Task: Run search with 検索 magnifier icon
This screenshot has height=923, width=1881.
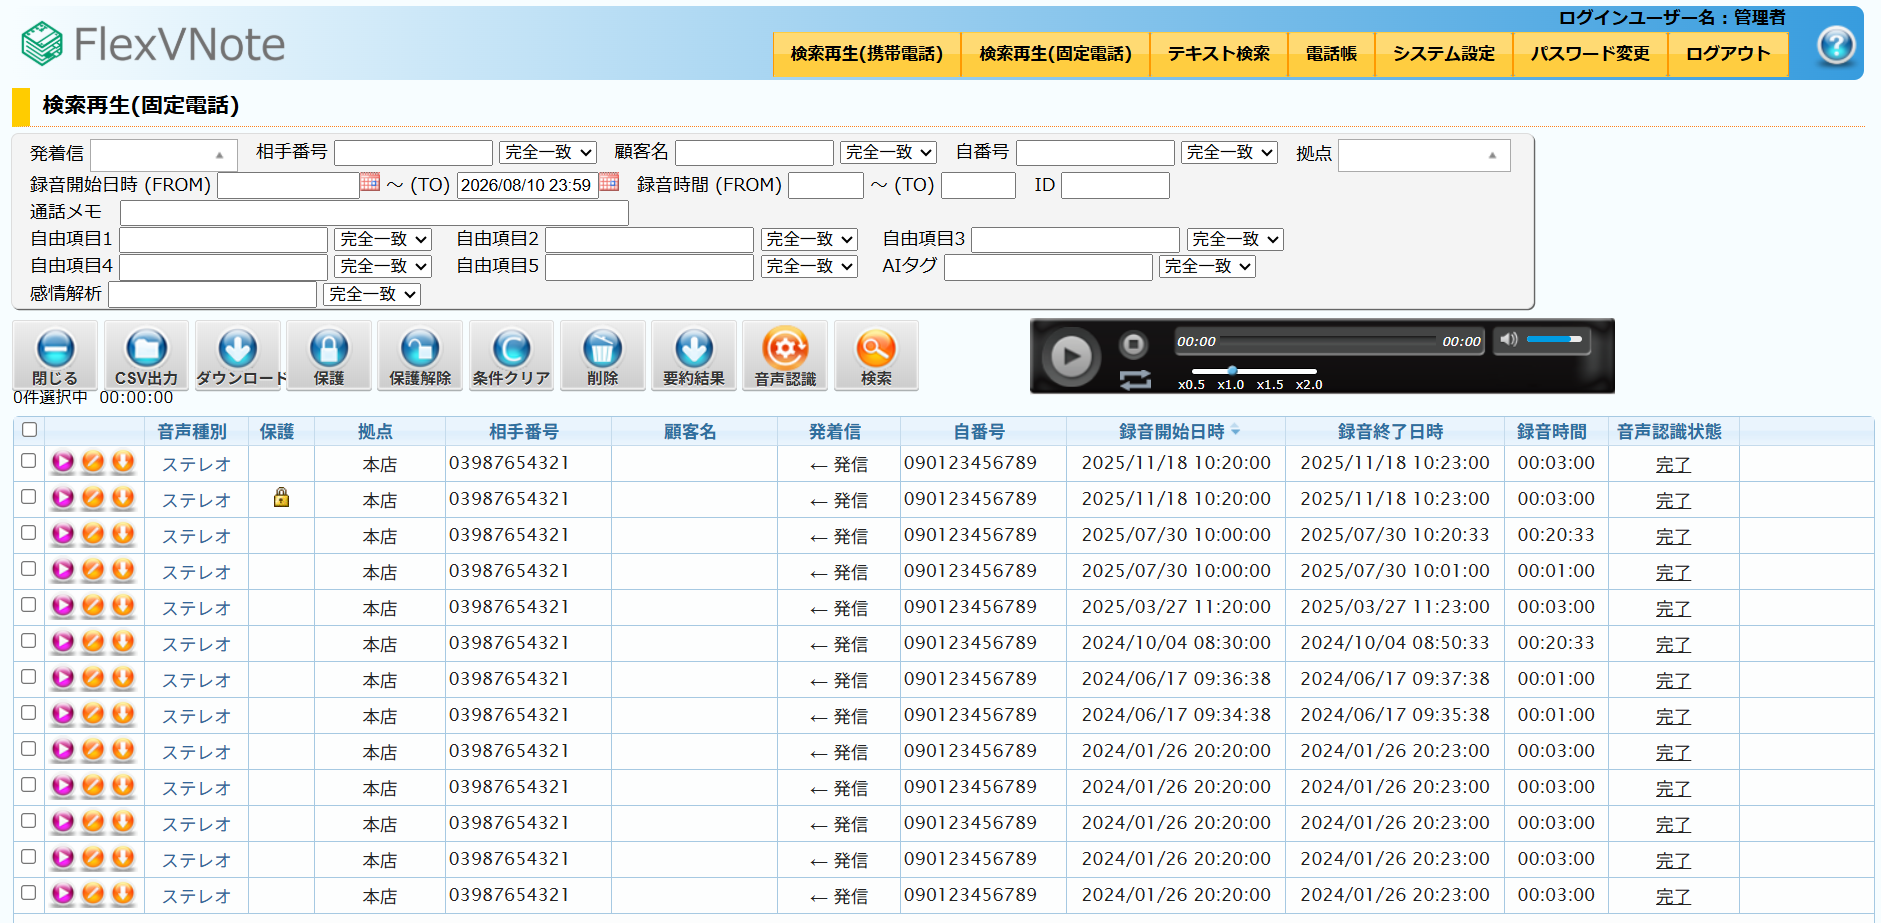Action: pyautogui.click(x=876, y=356)
